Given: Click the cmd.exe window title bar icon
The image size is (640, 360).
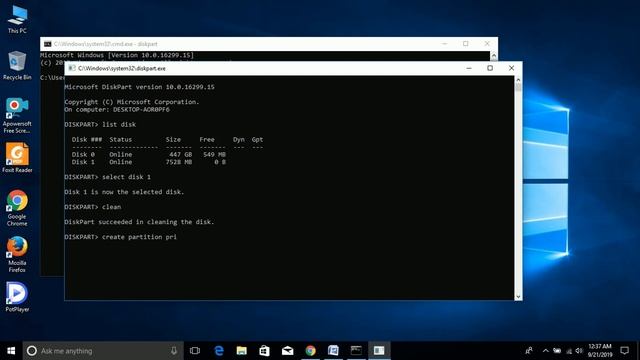Looking at the screenshot, I should point(48,44).
